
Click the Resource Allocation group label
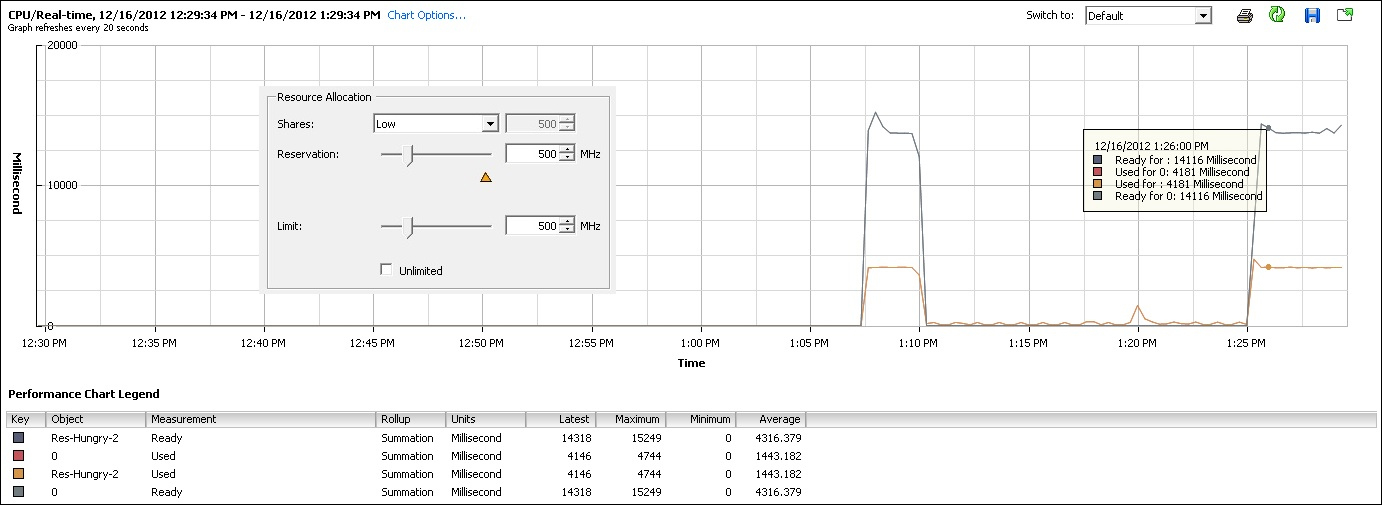coord(324,97)
